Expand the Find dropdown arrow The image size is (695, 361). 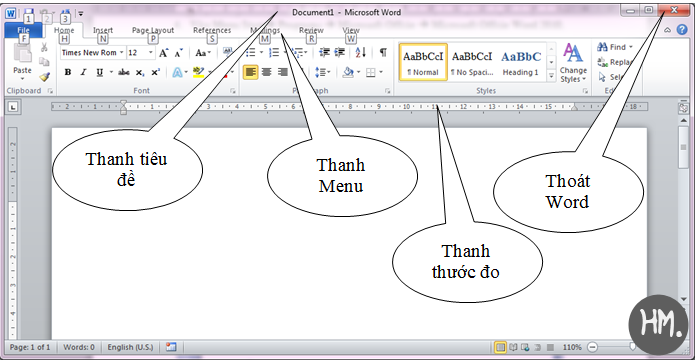[x=631, y=47]
